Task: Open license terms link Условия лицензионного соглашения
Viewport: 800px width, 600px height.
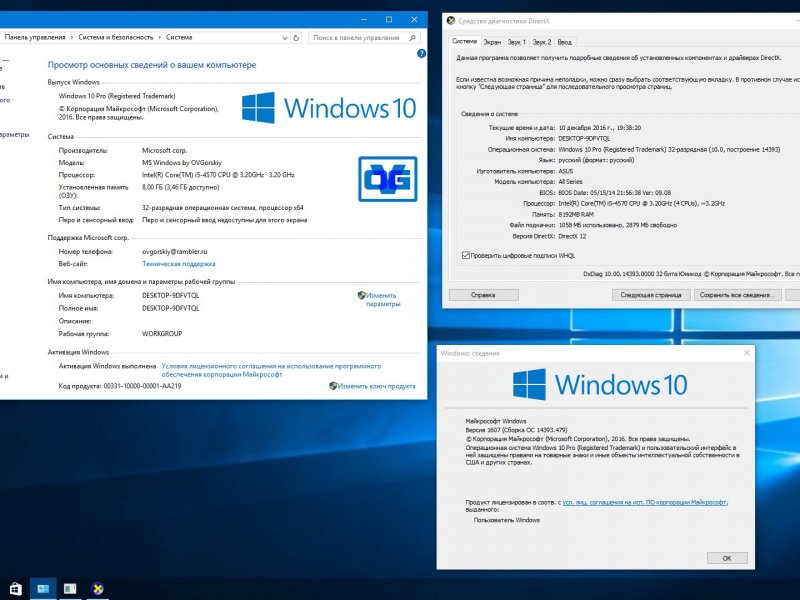Action: [271, 370]
